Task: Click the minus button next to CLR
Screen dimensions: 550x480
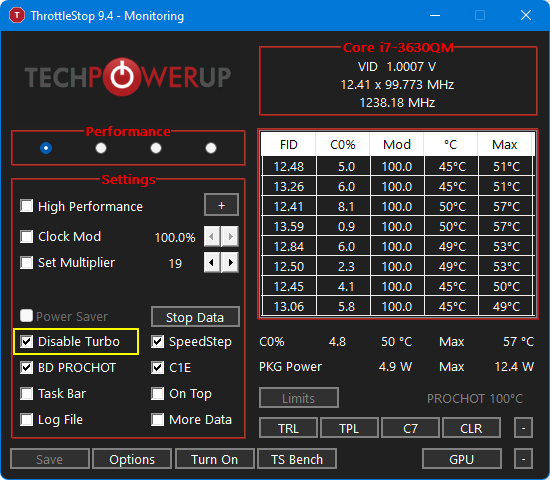Action: (523, 428)
